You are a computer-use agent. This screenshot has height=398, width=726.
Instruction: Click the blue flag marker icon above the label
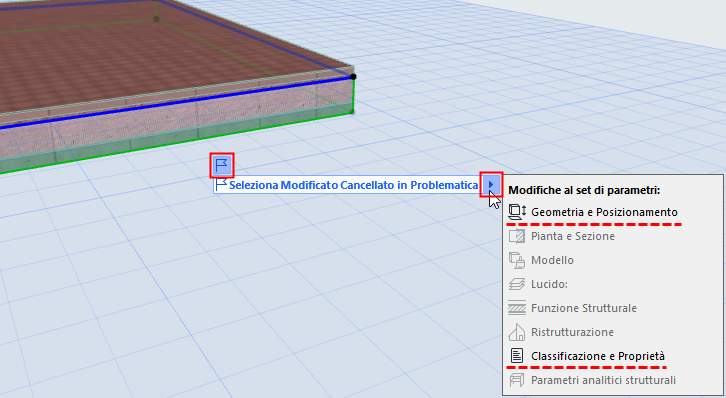pyautogui.click(x=222, y=165)
